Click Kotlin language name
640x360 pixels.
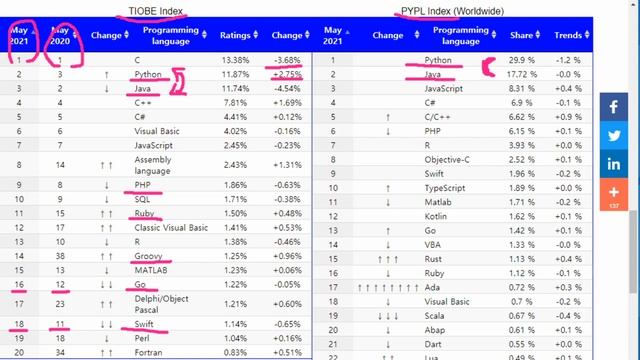(435, 216)
